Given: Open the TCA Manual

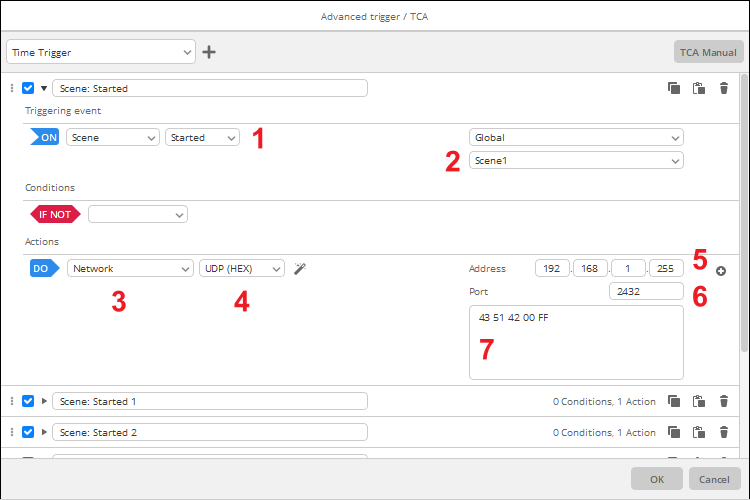Looking at the screenshot, I should 708,52.
